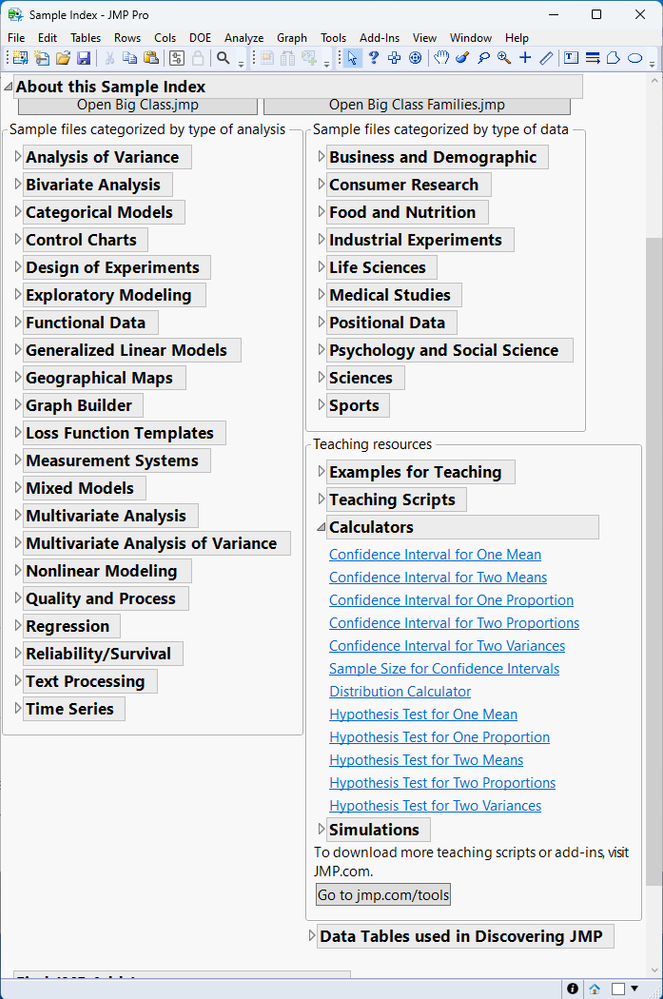Viewport: 663px width, 999px height.
Task: Expand the Medical Studies category
Action: (321, 295)
